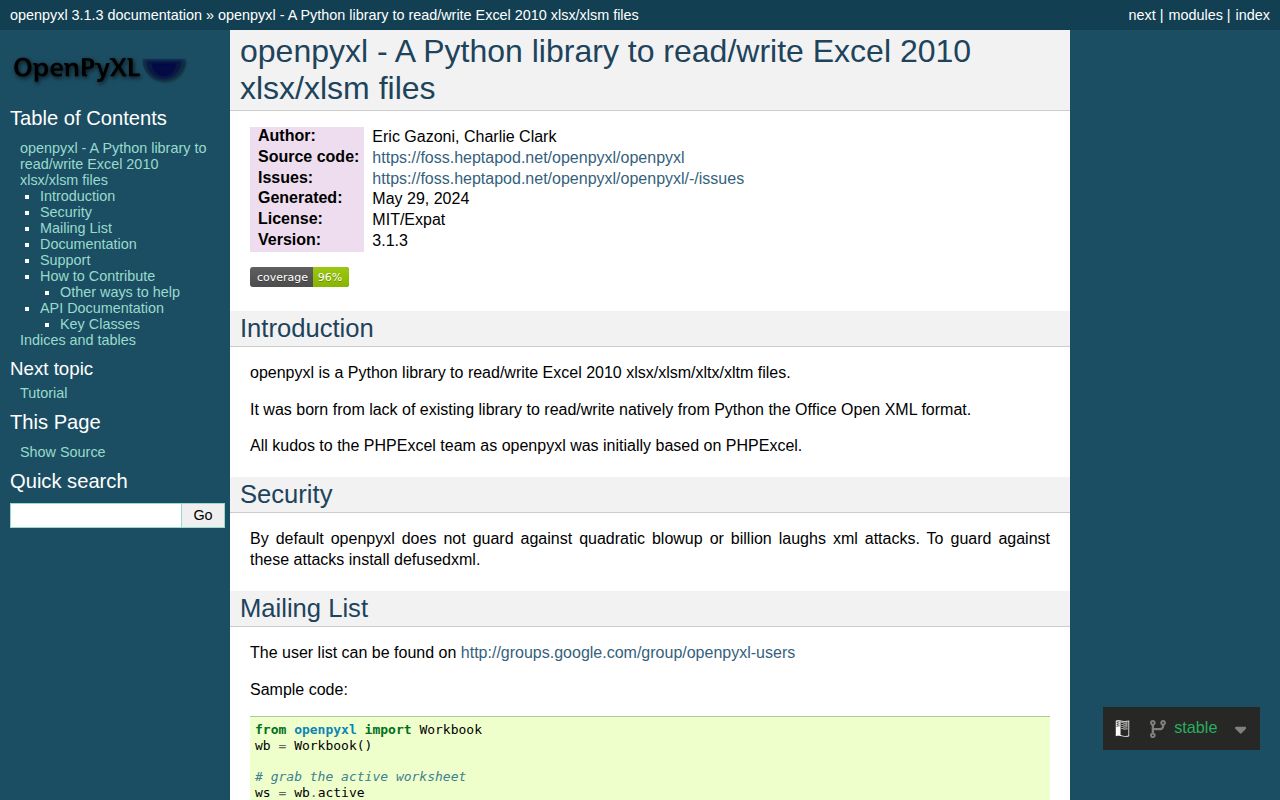Open the index link in top bar
Image resolution: width=1280 pixels, height=800 pixels.
[1252, 15]
